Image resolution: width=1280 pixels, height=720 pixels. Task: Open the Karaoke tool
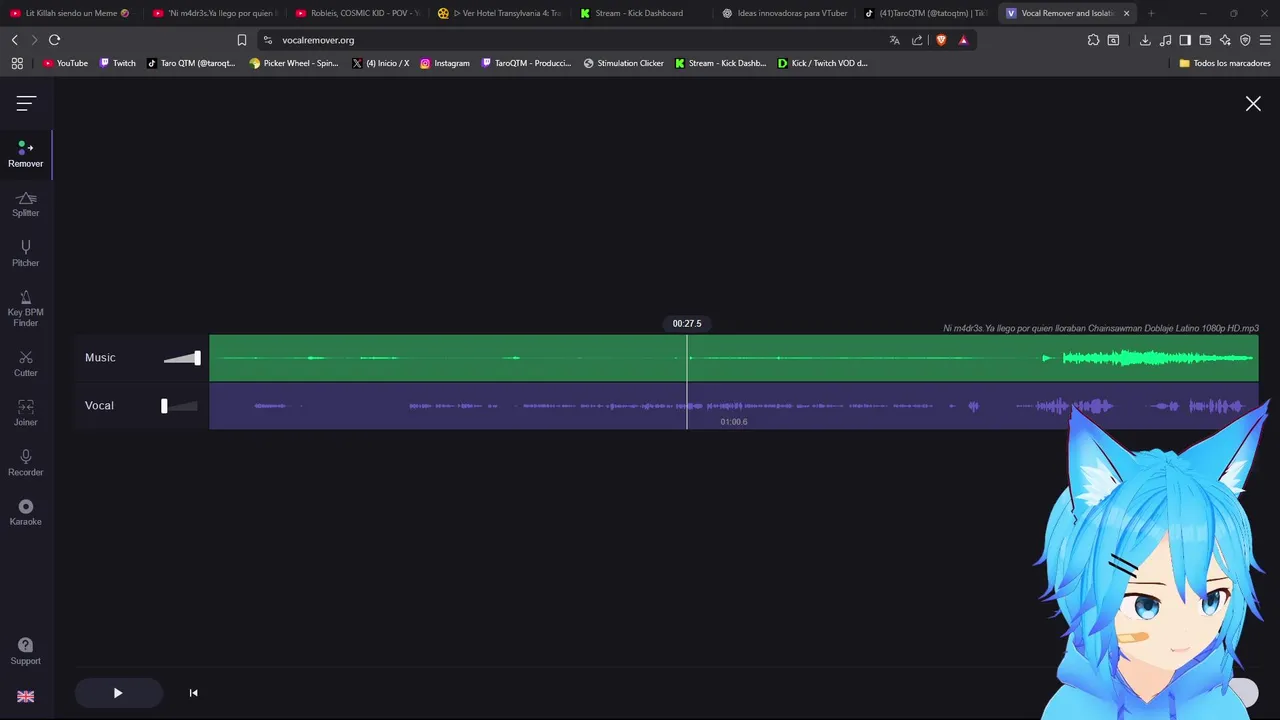pyautogui.click(x=26, y=512)
